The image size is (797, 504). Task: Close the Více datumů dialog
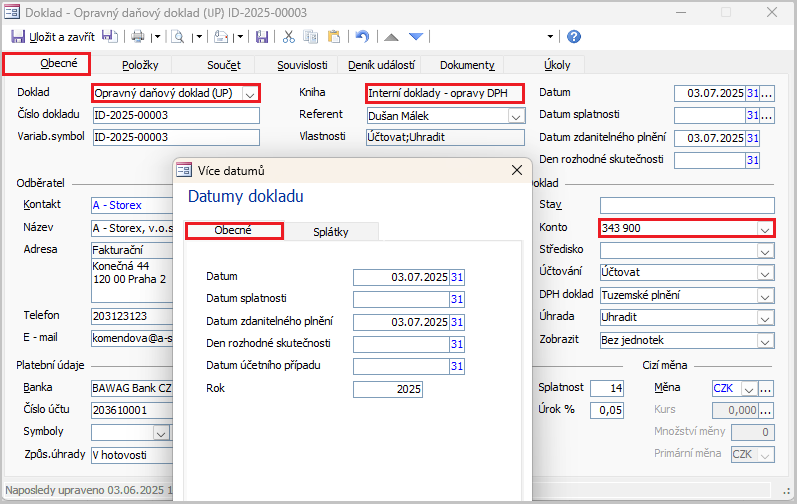pyautogui.click(x=516, y=170)
